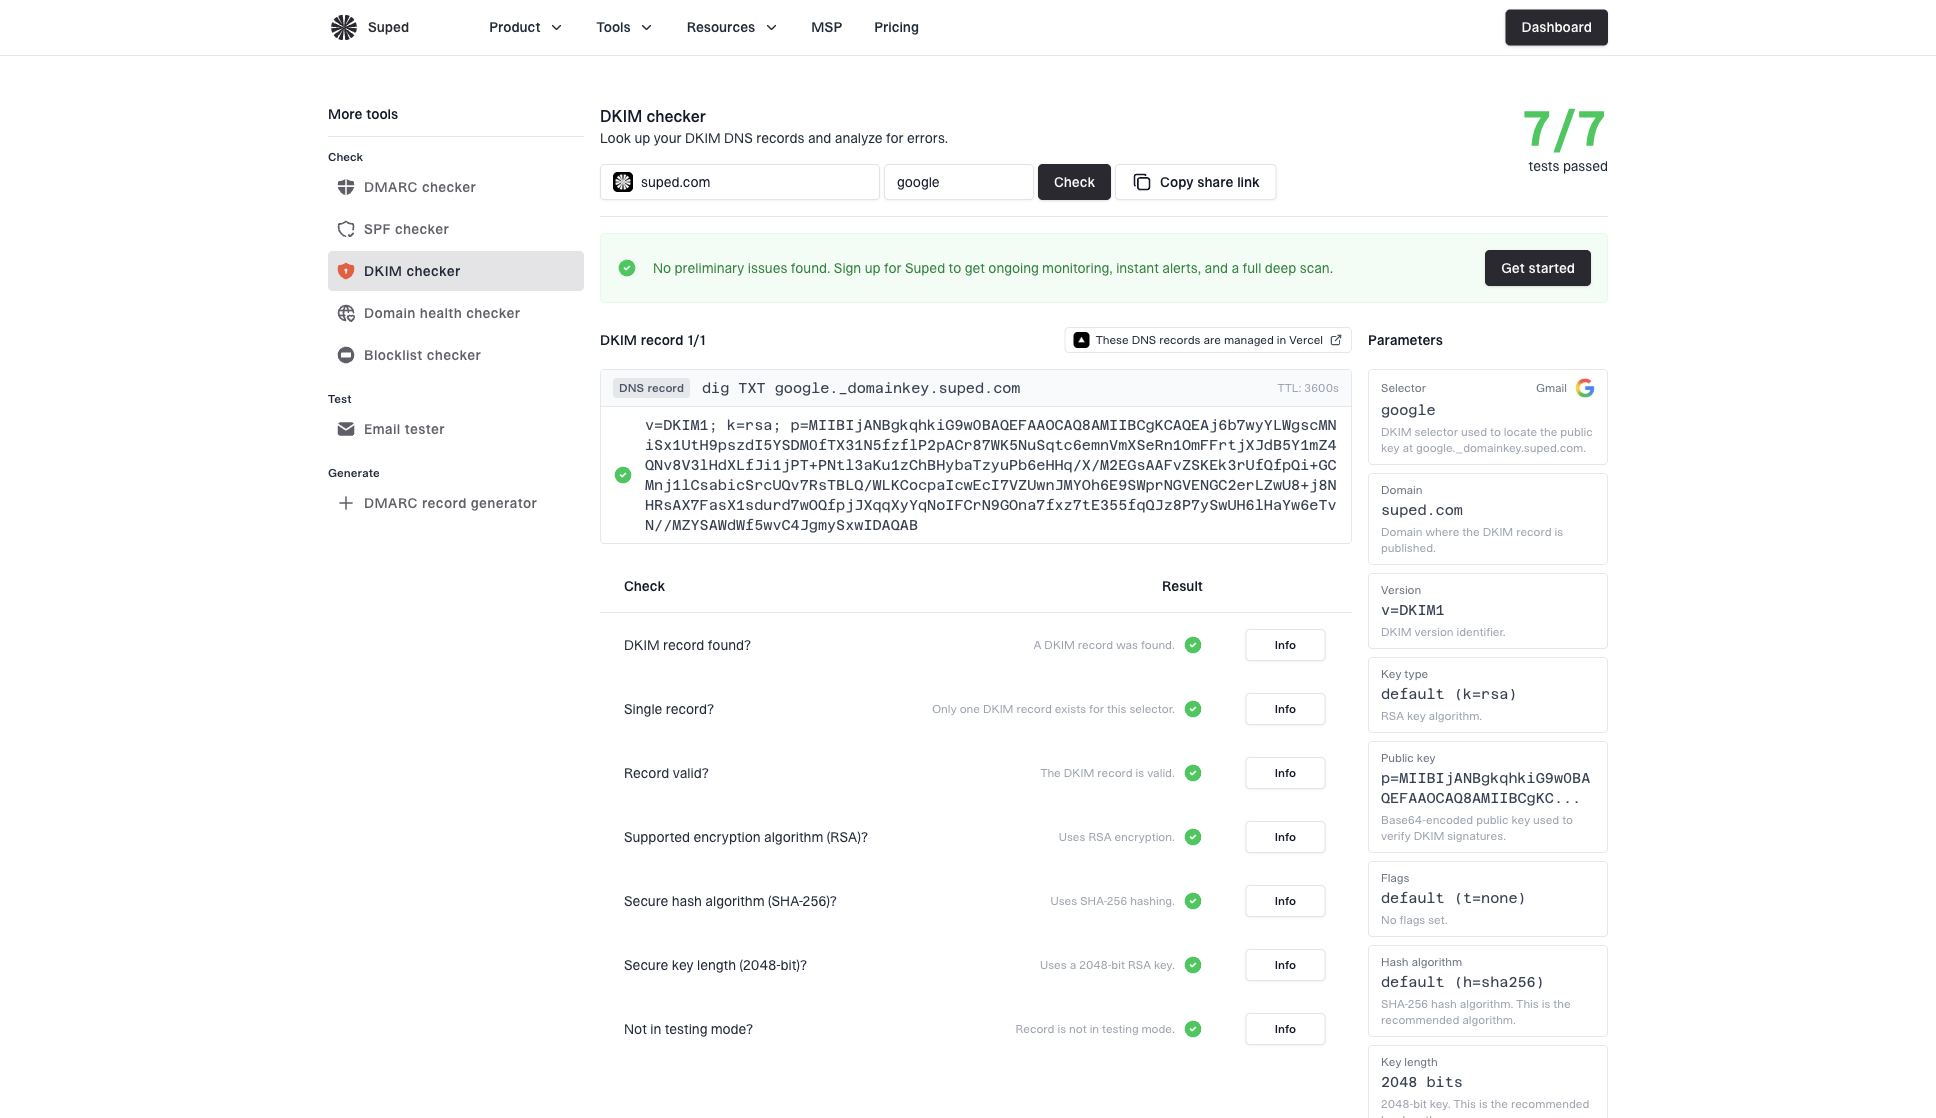Expand the Resources dropdown
Image resolution: width=1936 pixels, height=1118 pixels.
point(731,27)
